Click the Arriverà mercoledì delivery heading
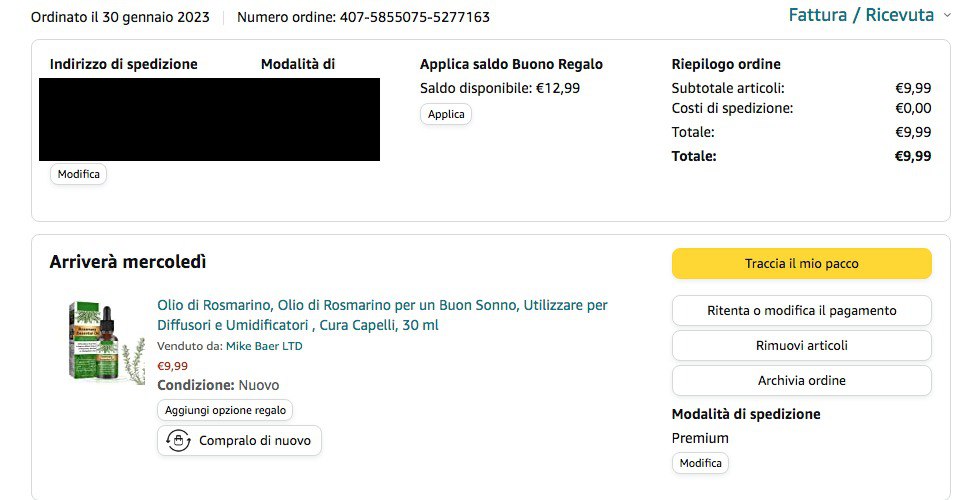This screenshot has height=500, width=964. tap(128, 262)
